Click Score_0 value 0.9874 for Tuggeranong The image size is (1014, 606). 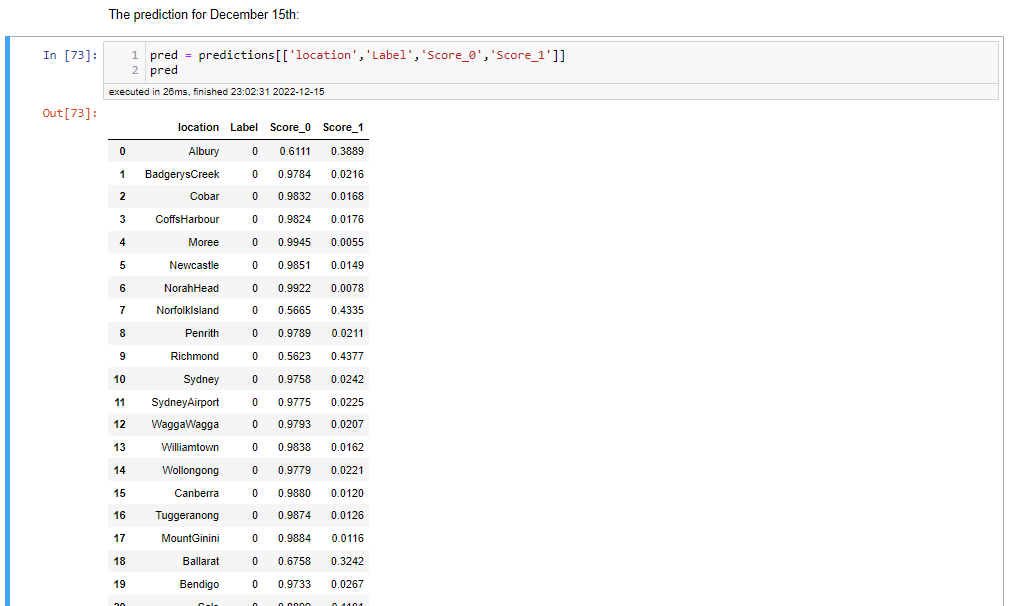pyautogui.click(x=294, y=515)
